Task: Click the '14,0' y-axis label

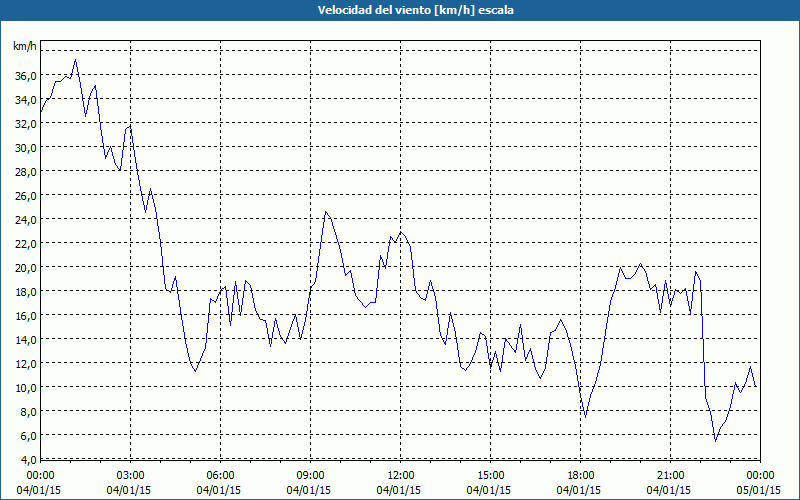Action: [x=27, y=339]
